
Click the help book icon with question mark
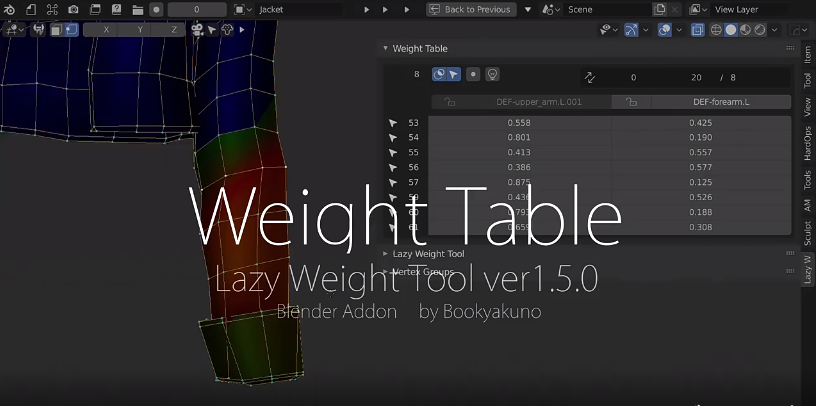pyautogui.click(x=116, y=9)
